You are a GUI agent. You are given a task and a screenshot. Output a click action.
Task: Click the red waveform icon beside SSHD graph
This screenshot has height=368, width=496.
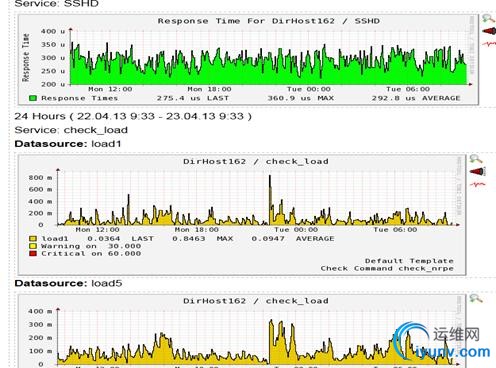(489, 44)
